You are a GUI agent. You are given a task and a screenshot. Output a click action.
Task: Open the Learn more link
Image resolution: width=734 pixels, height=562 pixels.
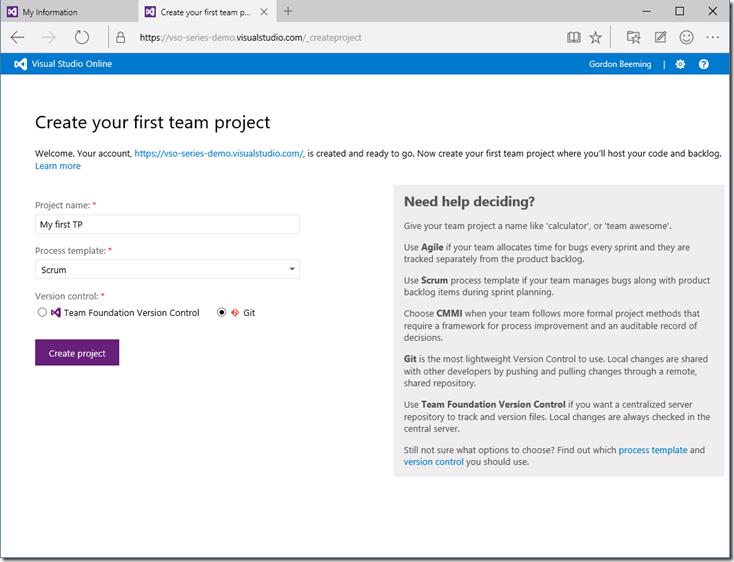58,166
